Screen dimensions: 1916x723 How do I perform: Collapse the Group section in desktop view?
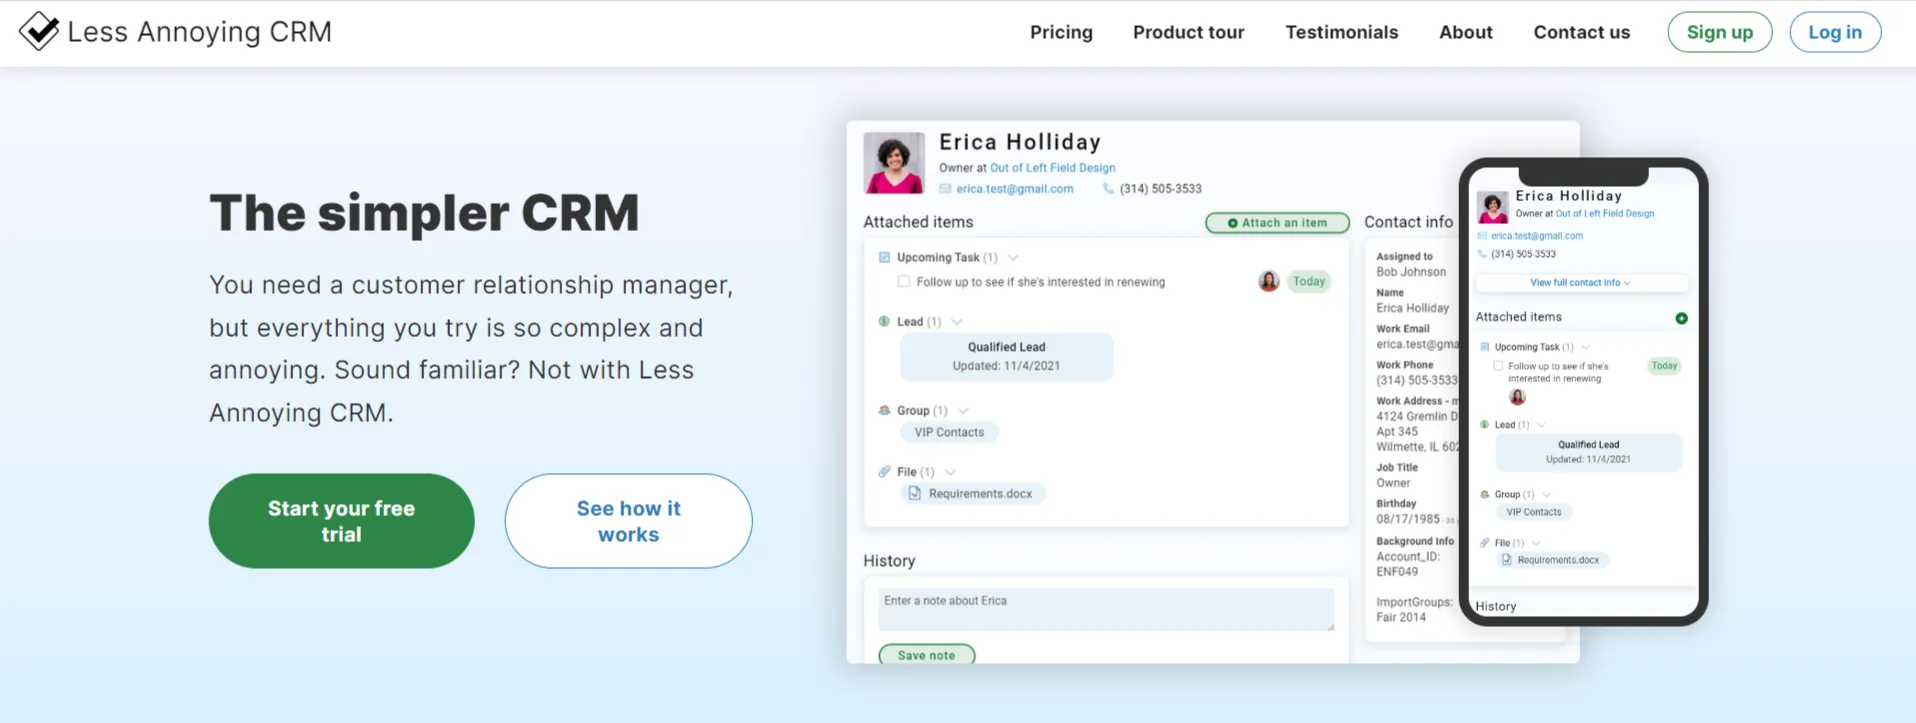[963, 410]
